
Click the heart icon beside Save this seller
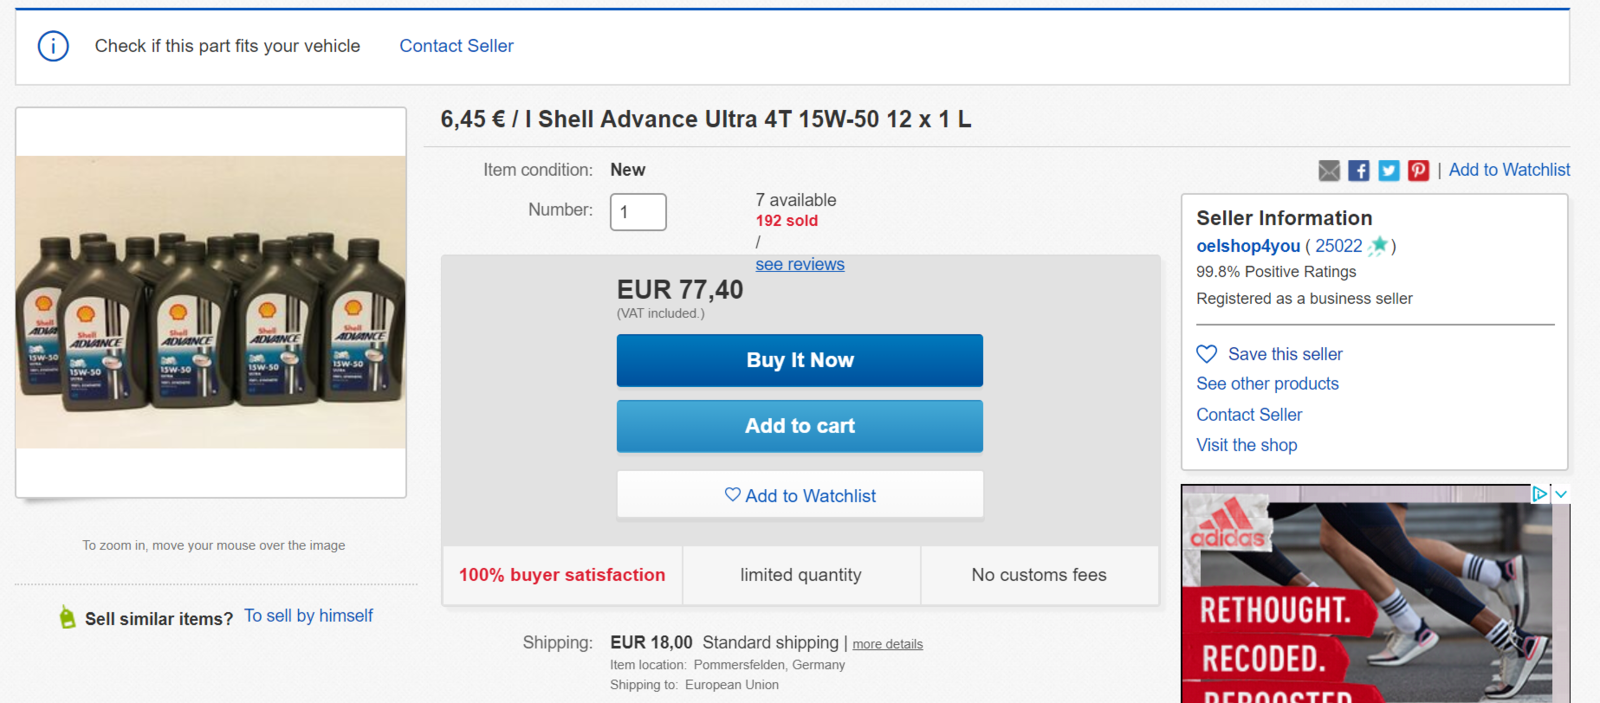coord(1207,354)
